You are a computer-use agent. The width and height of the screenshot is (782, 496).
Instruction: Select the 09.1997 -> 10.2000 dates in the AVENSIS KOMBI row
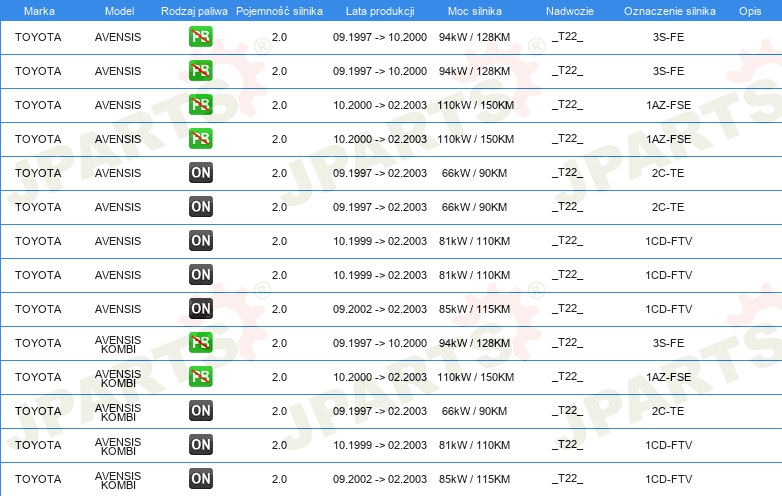(x=380, y=343)
